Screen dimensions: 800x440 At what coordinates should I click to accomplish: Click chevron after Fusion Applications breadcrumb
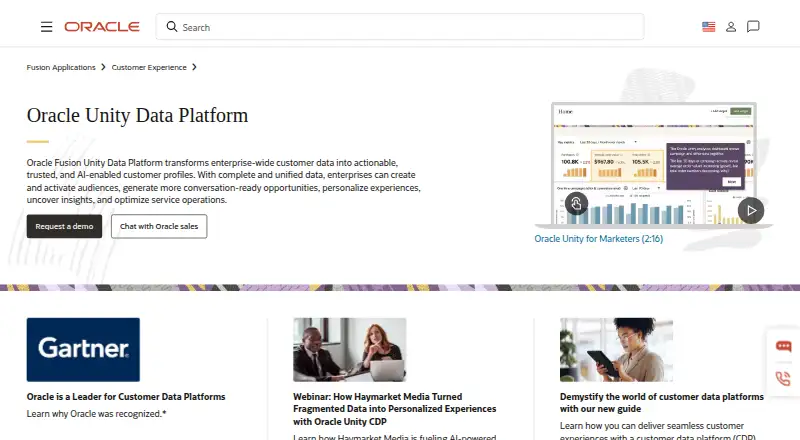[103, 67]
